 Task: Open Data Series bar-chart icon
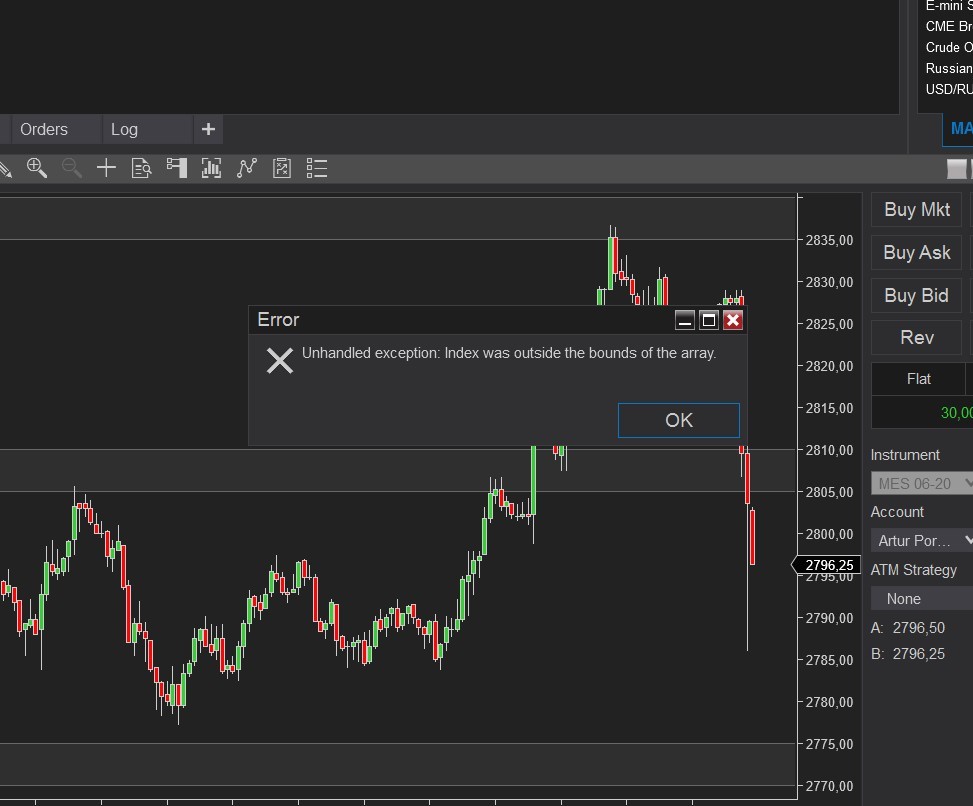pyautogui.click(x=212, y=168)
